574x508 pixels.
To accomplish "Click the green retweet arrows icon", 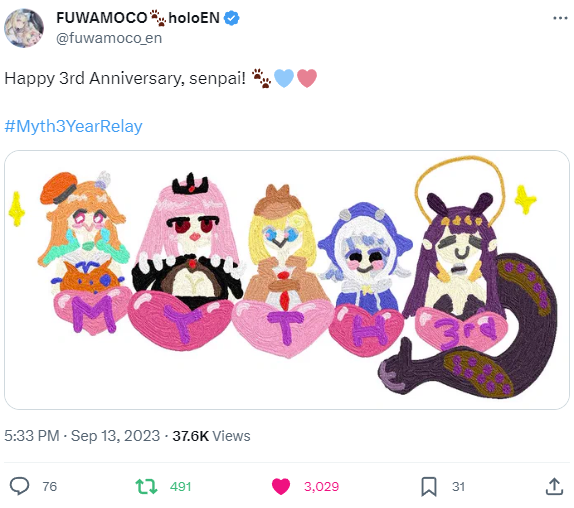I will tap(146, 487).
